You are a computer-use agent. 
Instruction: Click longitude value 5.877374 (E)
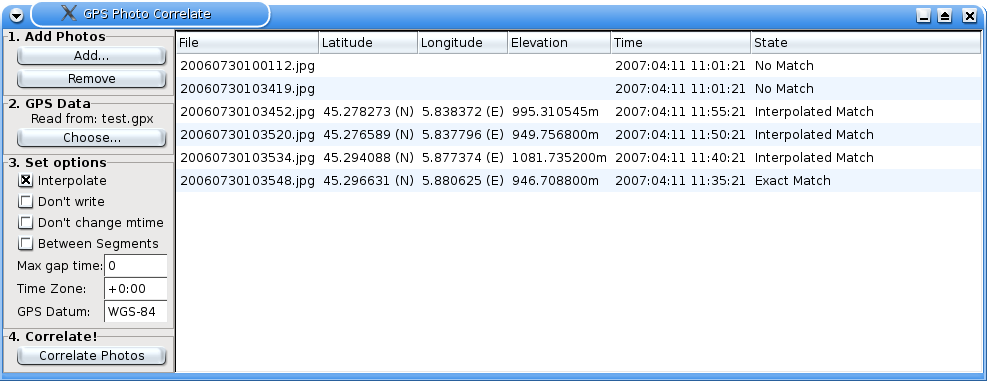point(463,158)
